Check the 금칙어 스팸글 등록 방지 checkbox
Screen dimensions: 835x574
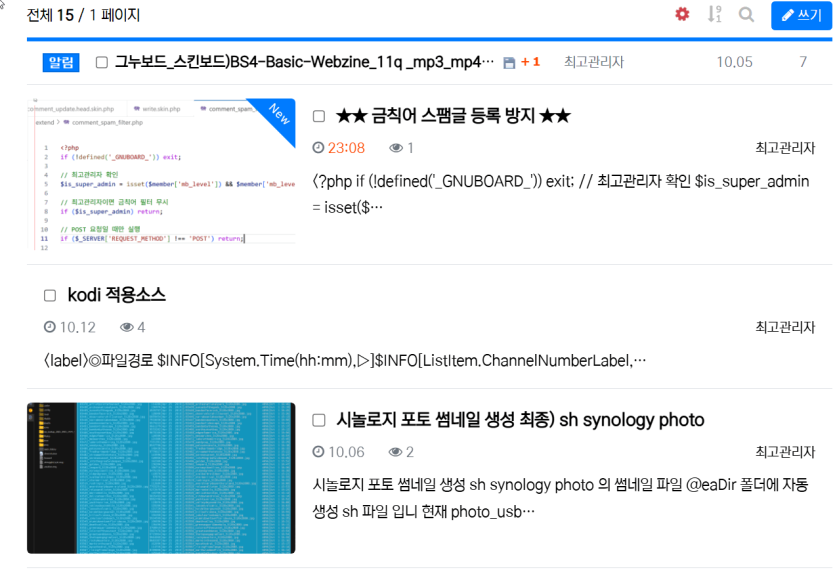tap(319, 116)
